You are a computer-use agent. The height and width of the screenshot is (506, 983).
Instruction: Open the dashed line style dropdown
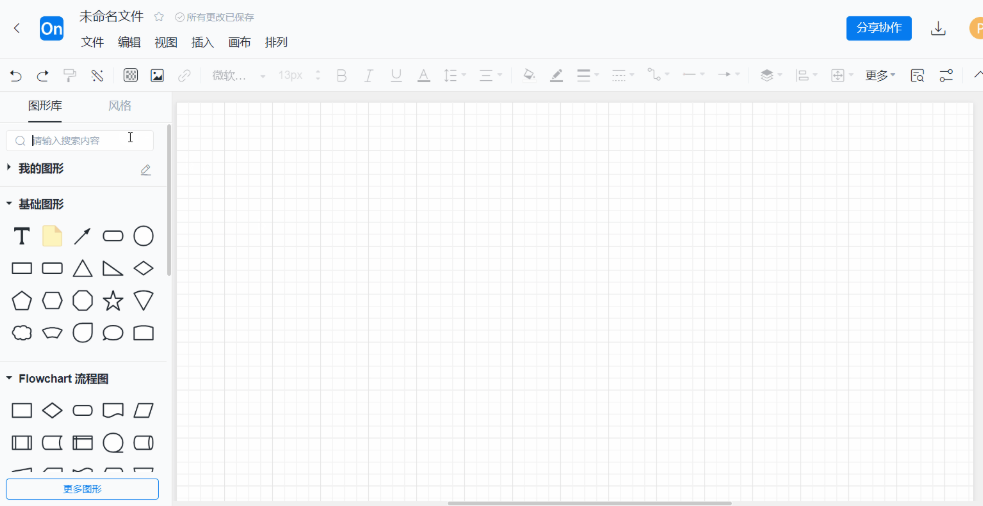[623, 76]
